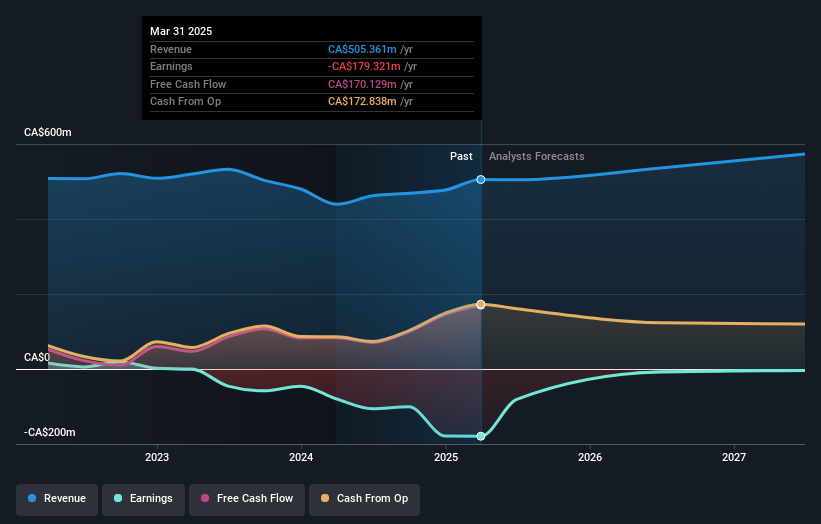The image size is (821, 524).
Task: Select the Cash From Op data point marker
Action: 481,304
